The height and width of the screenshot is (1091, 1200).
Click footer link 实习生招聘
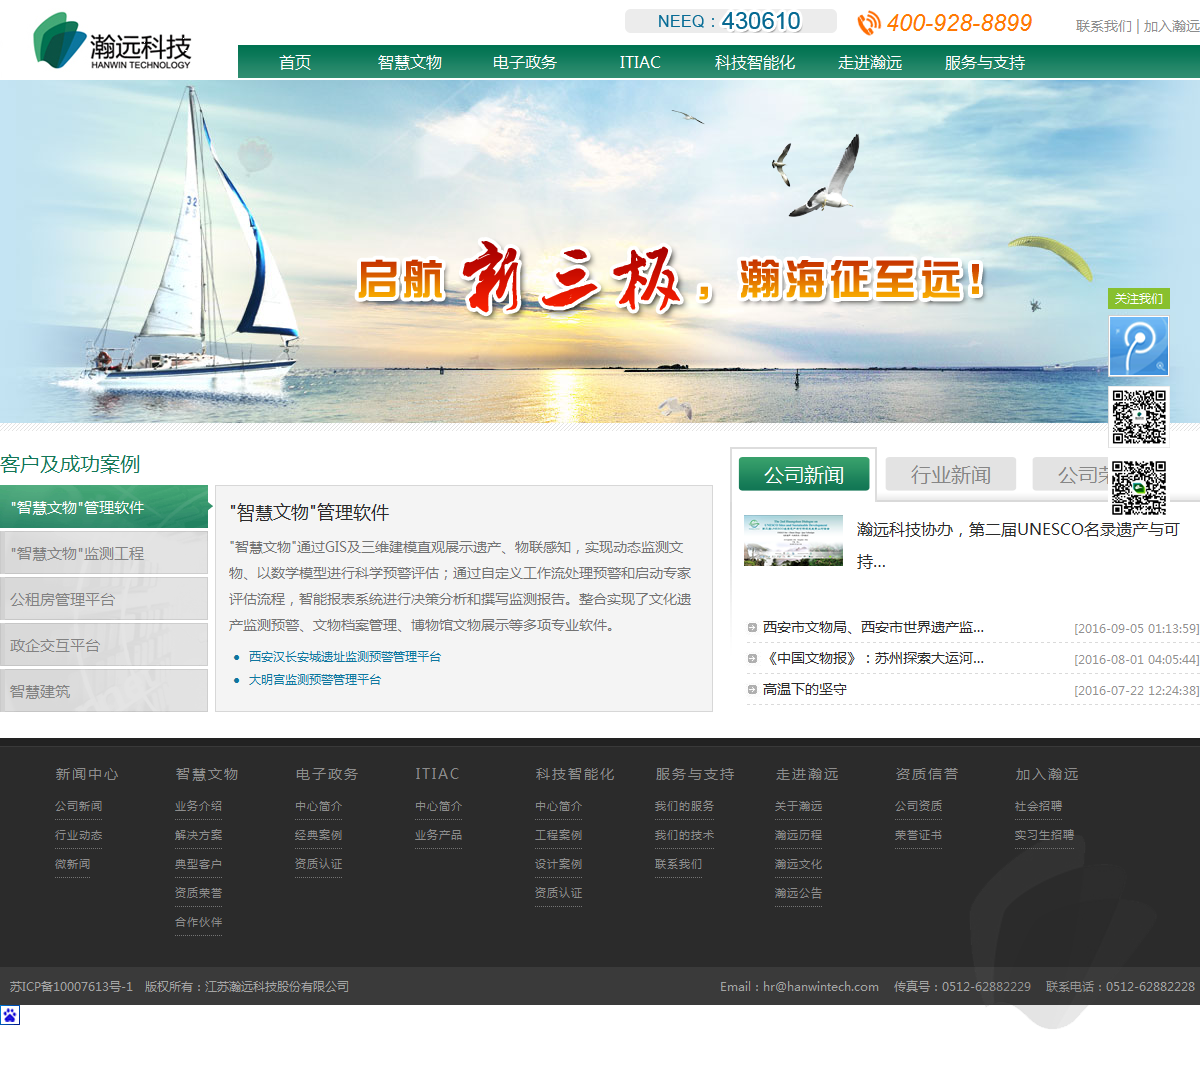point(1044,835)
